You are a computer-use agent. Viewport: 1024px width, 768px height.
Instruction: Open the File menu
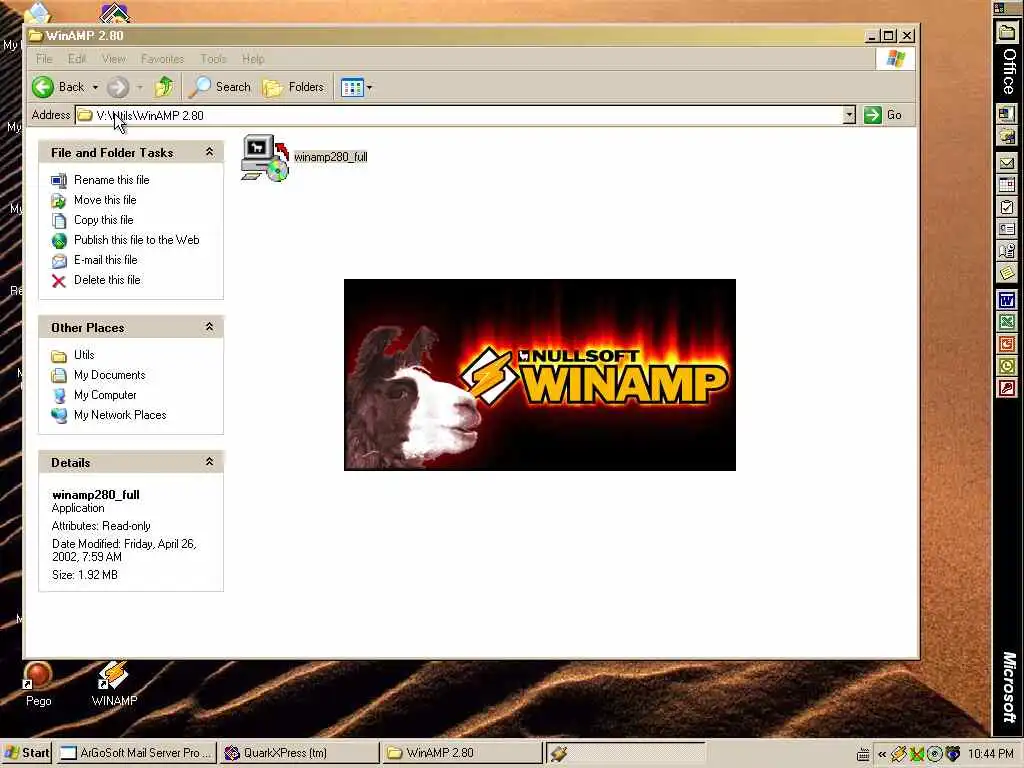click(44, 59)
